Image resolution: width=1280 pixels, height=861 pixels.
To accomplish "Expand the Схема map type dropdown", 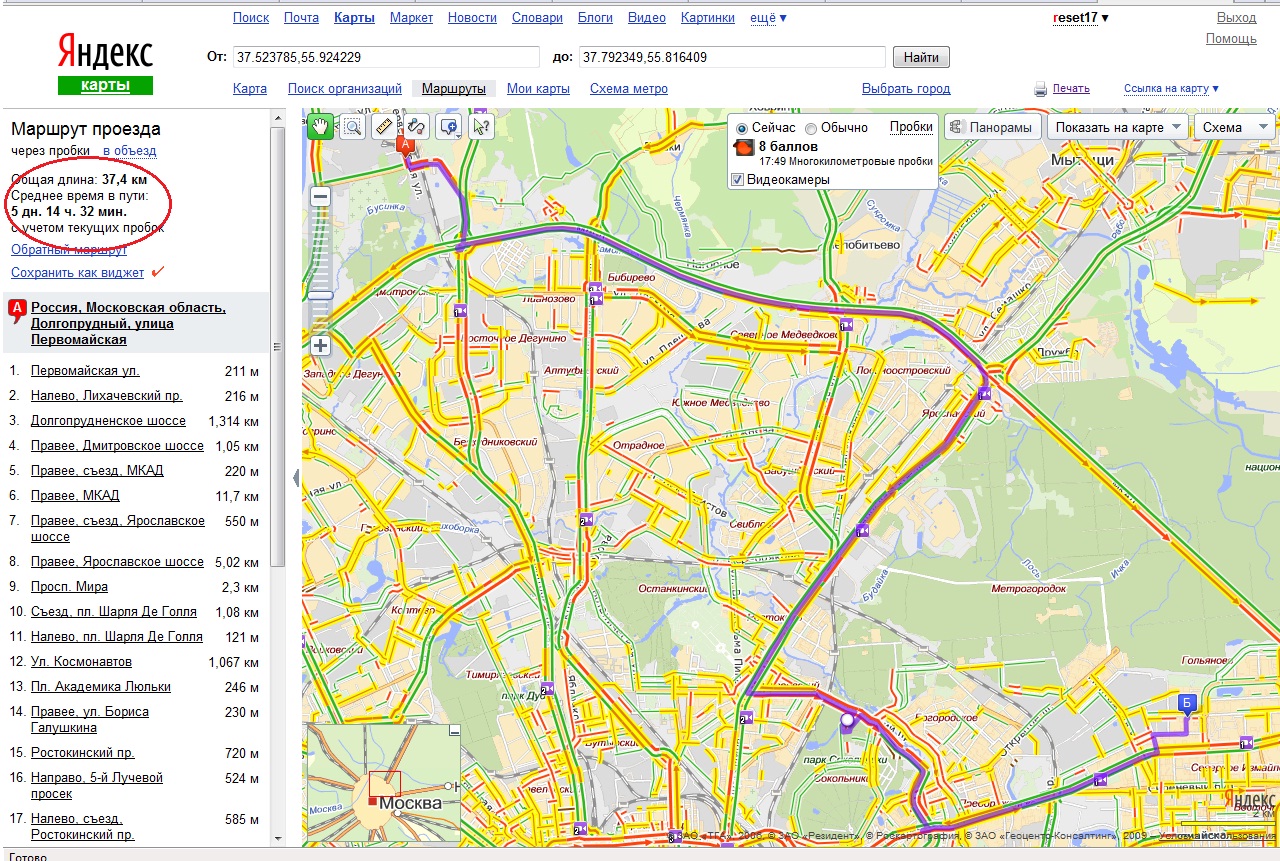I will pos(1235,127).
